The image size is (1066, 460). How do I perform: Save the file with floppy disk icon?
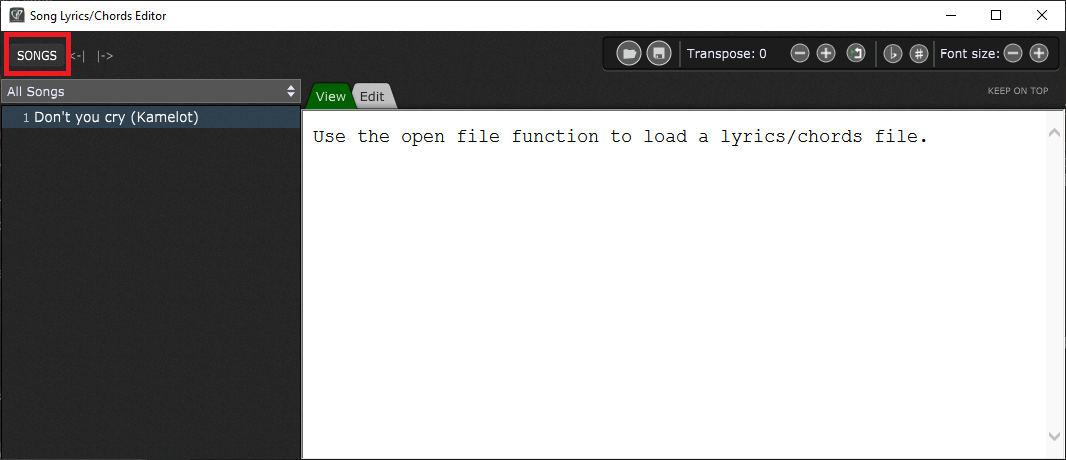pos(659,53)
